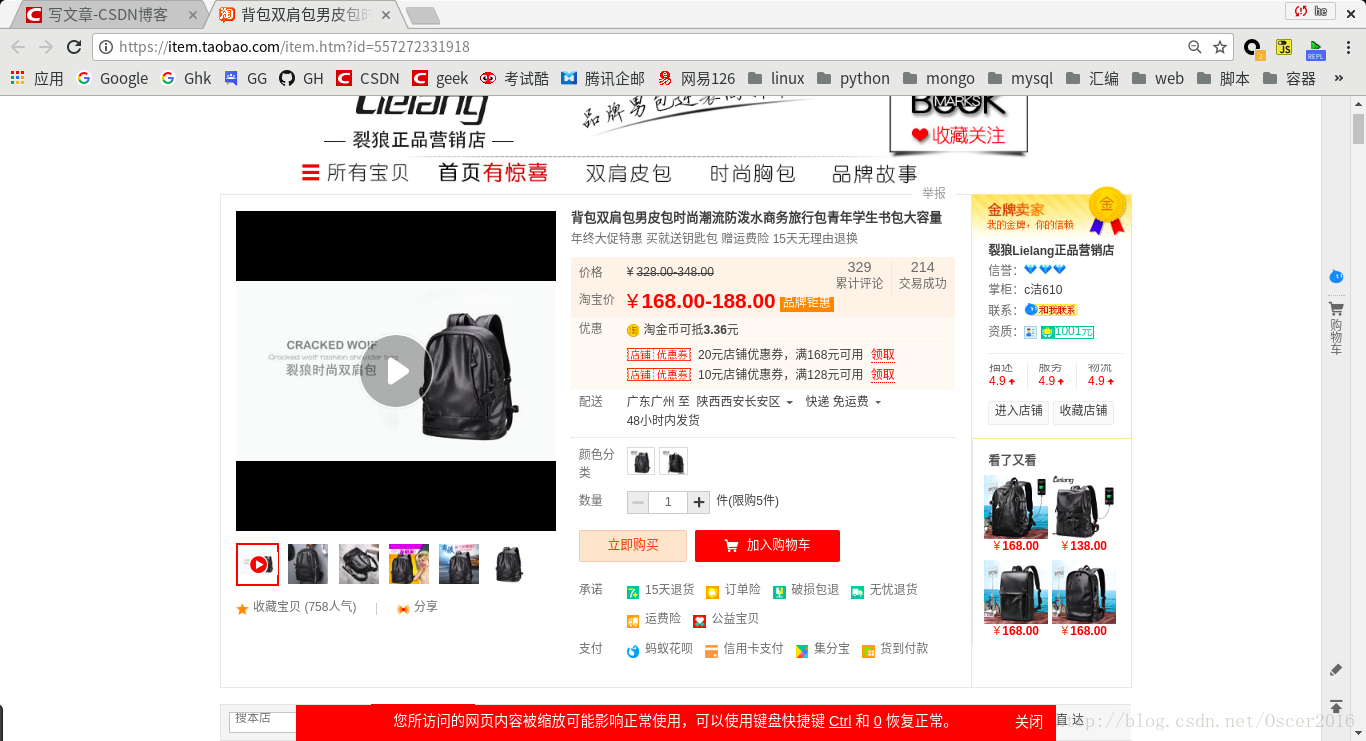Click the sidebar pencil feedback icon
This screenshot has height=741, width=1366.
1336,670
